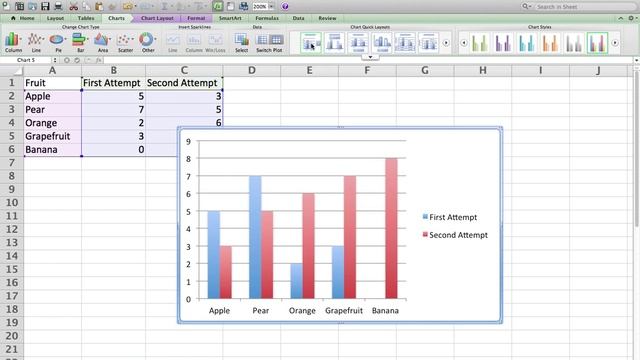This screenshot has height=360, width=640.
Task: Apply the gray chart style
Action: click(574, 42)
